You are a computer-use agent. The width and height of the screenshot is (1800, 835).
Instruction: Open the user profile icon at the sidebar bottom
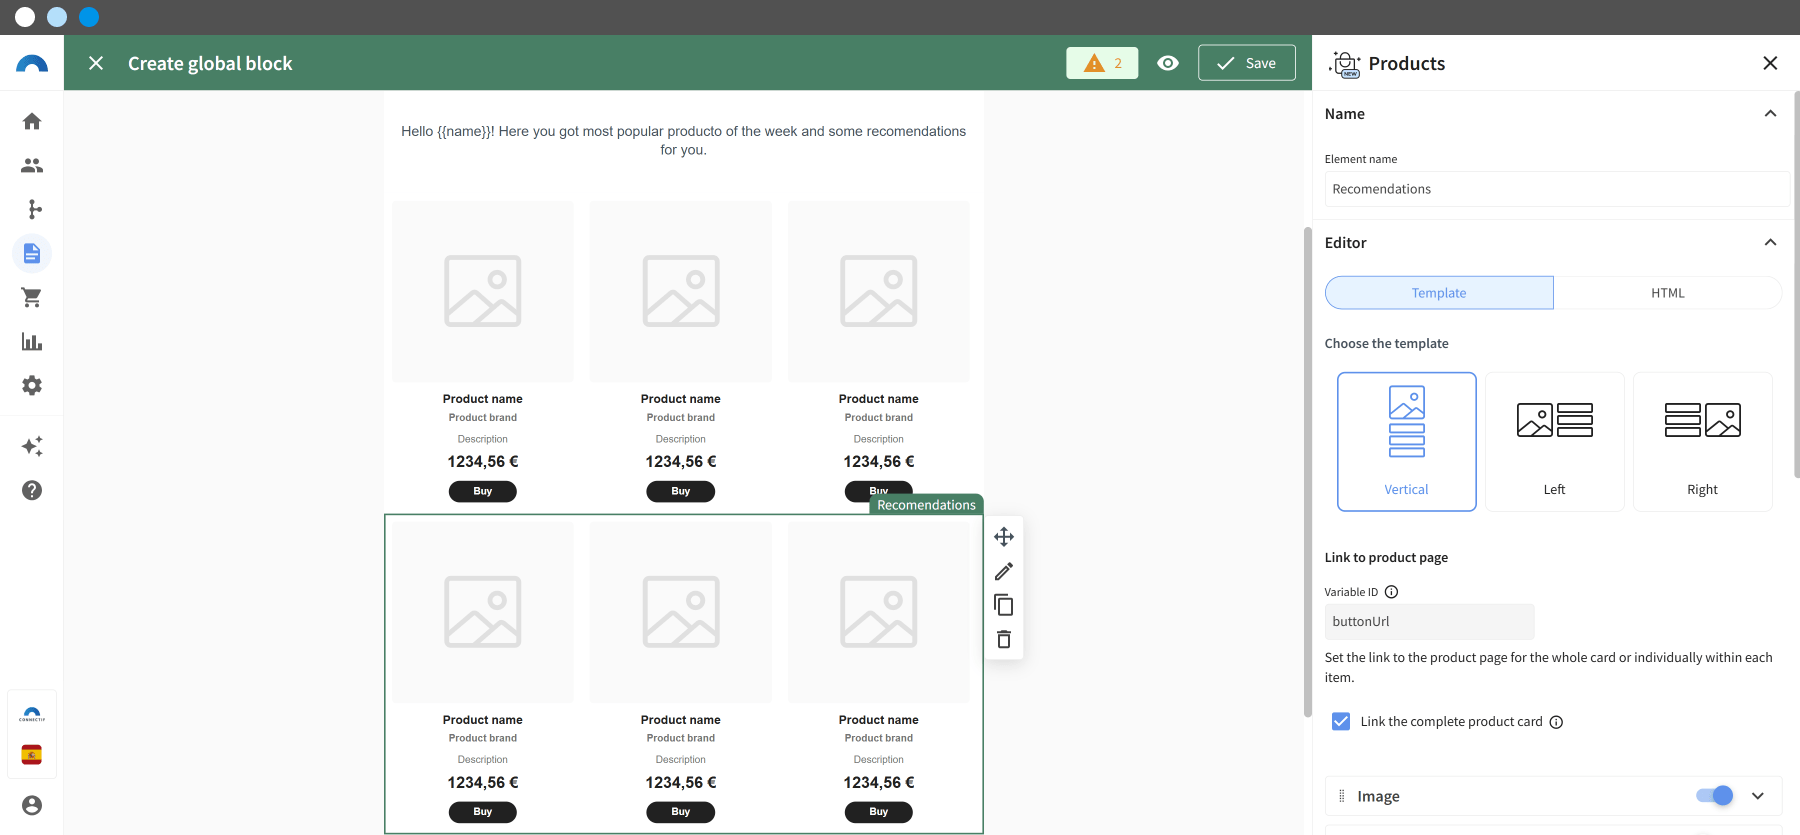click(x=32, y=805)
